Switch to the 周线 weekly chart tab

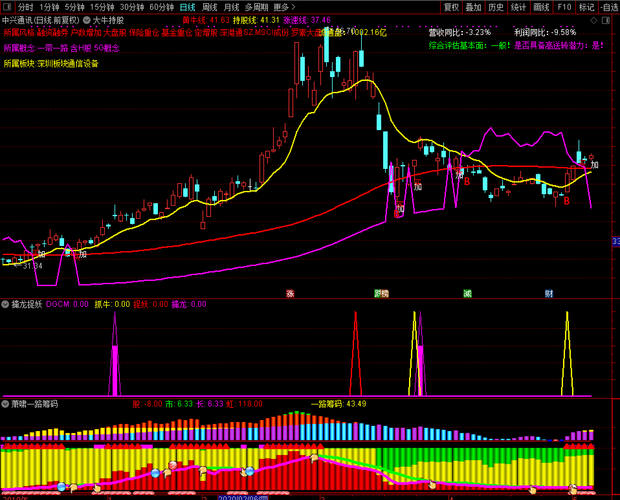[x=209, y=6]
